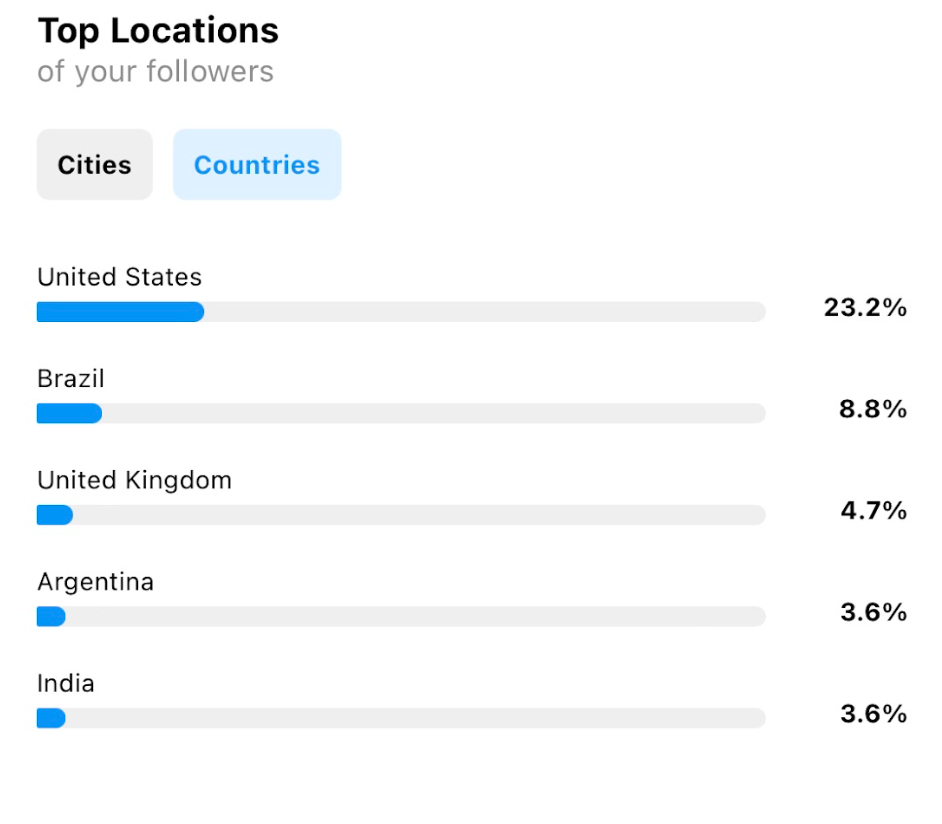Viewport: 942px width, 824px height.
Task: Select the United Kingdom label
Action: pyautogui.click(x=135, y=480)
